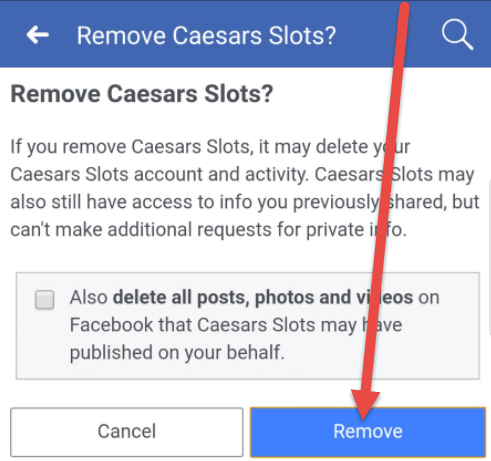Click 'Facebook that Caesars Slots may have' line

pos(236,325)
